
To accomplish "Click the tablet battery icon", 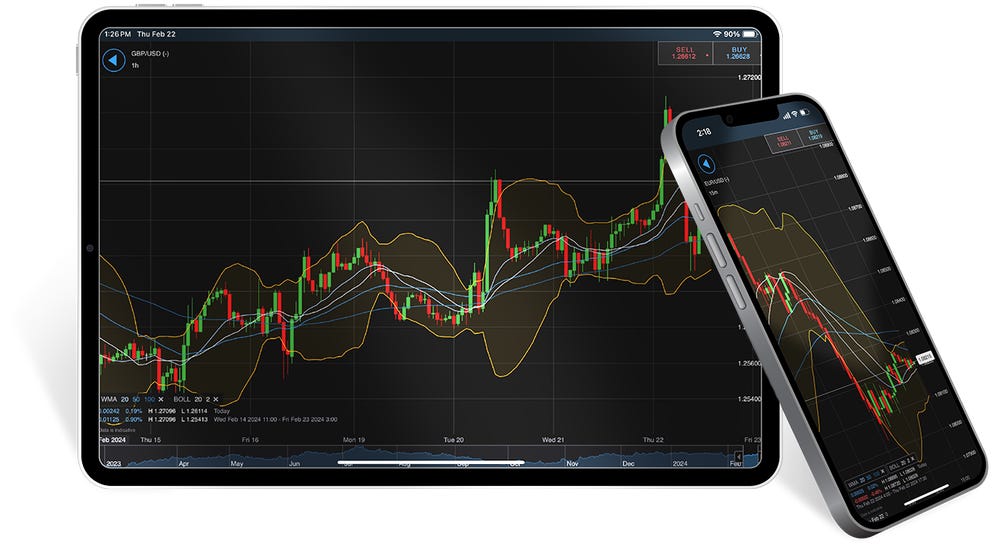I will click(749, 34).
